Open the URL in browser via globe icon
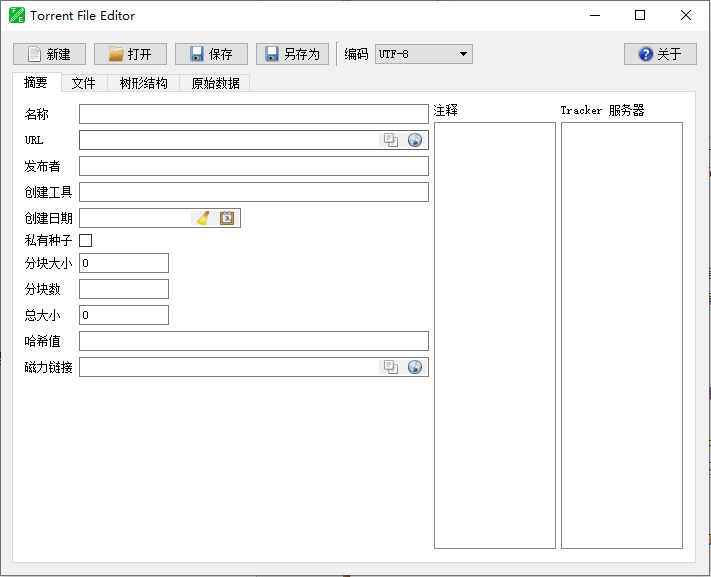The width and height of the screenshot is (711, 577). (x=415, y=140)
